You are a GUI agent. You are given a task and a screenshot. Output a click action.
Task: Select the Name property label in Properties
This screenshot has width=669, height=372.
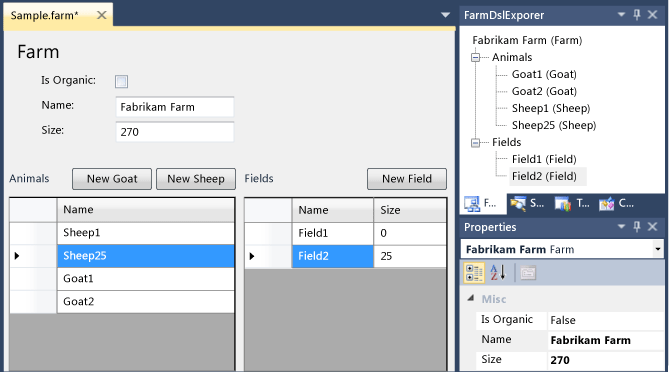[496, 340]
